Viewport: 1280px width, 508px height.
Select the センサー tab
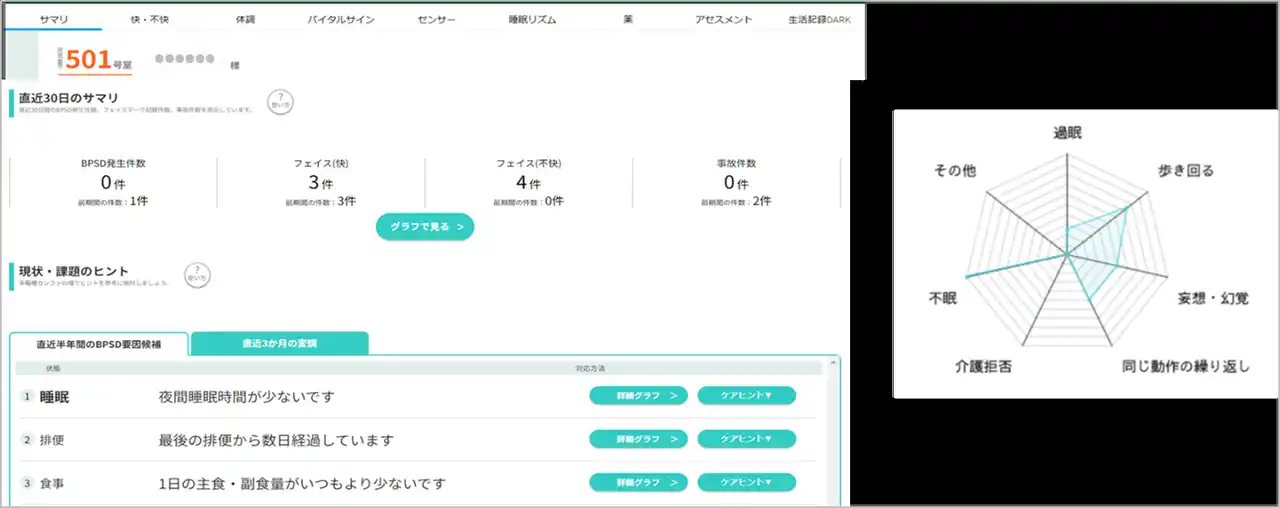(438, 19)
